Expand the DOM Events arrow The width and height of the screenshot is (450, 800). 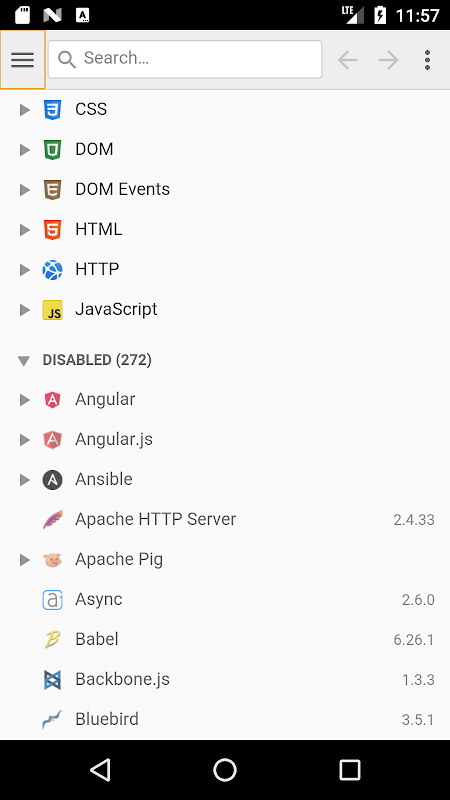[x=24, y=189]
